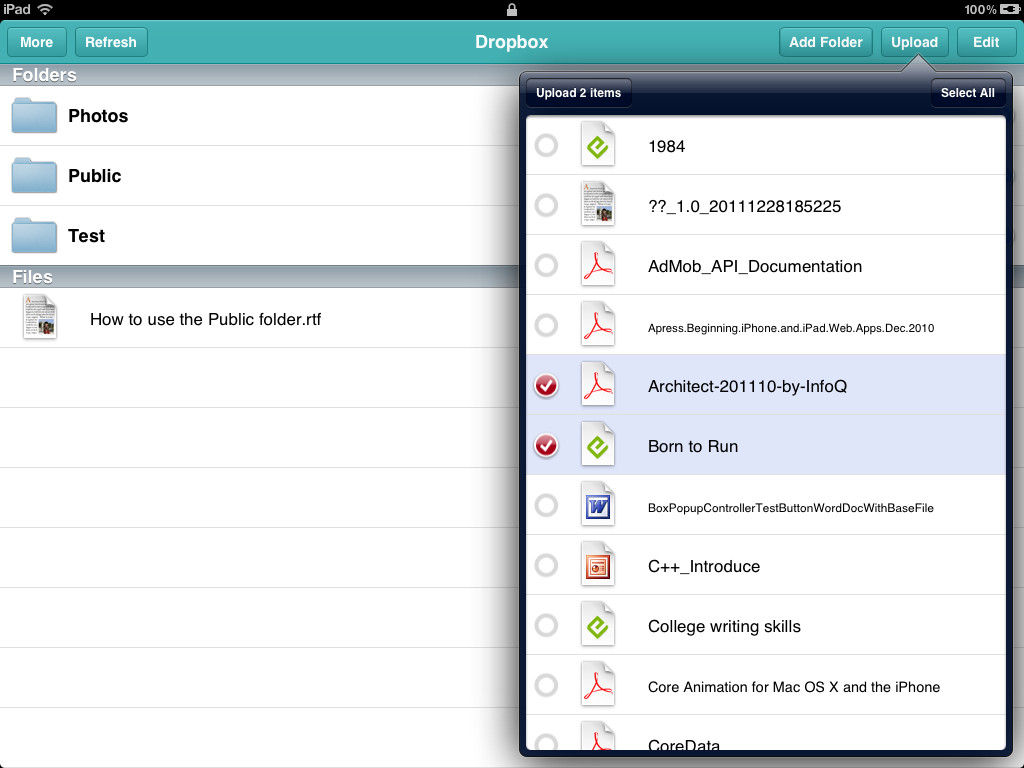This screenshot has width=1024, height=768.
Task: Tap the RTF document icon for Public folder guide
Action: pyautogui.click(x=40, y=317)
